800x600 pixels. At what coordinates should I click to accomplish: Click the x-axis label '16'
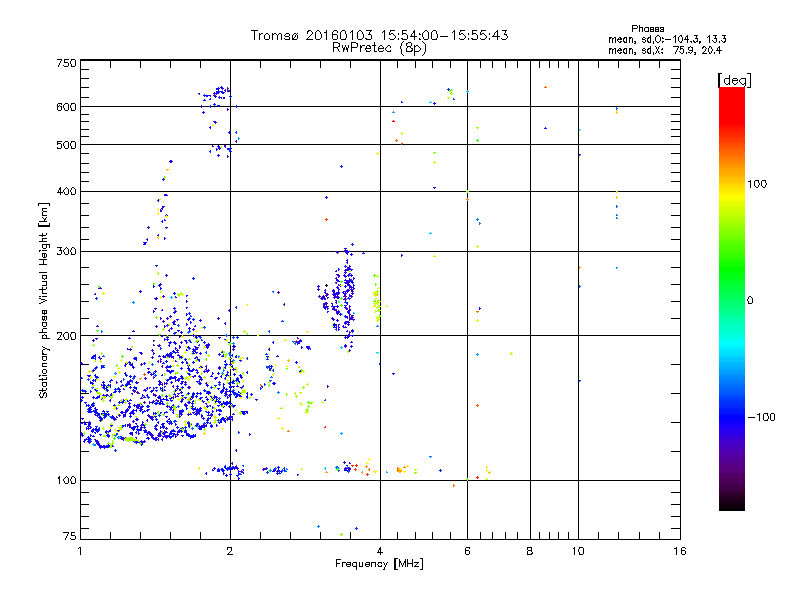(680, 551)
